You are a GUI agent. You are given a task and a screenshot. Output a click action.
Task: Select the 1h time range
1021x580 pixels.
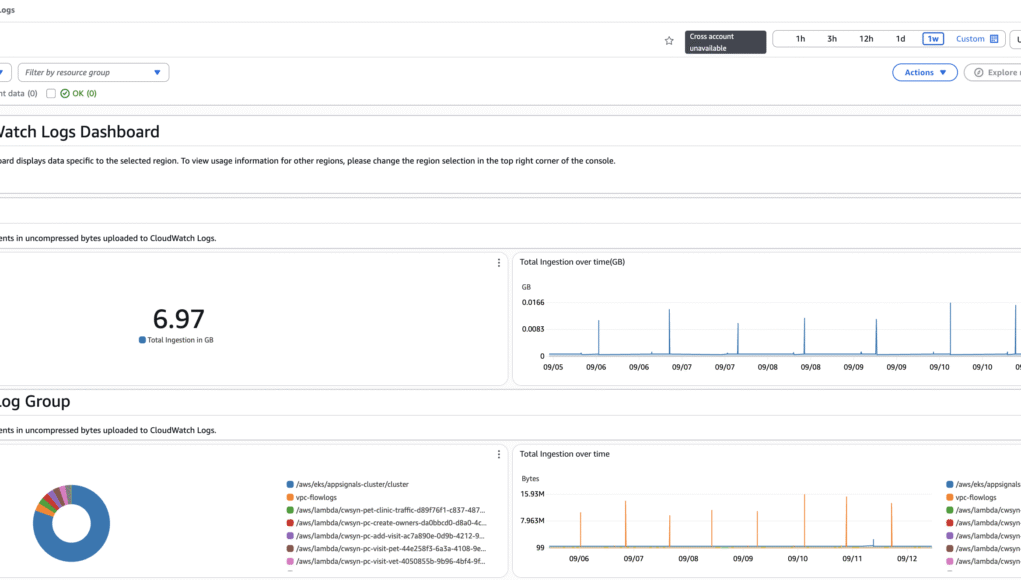800,39
